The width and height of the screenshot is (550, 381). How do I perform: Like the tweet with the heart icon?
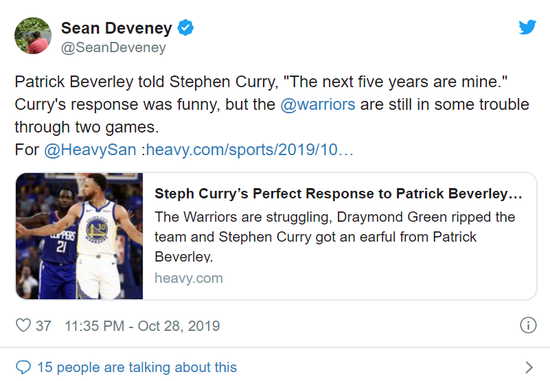(x=23, y=325)
